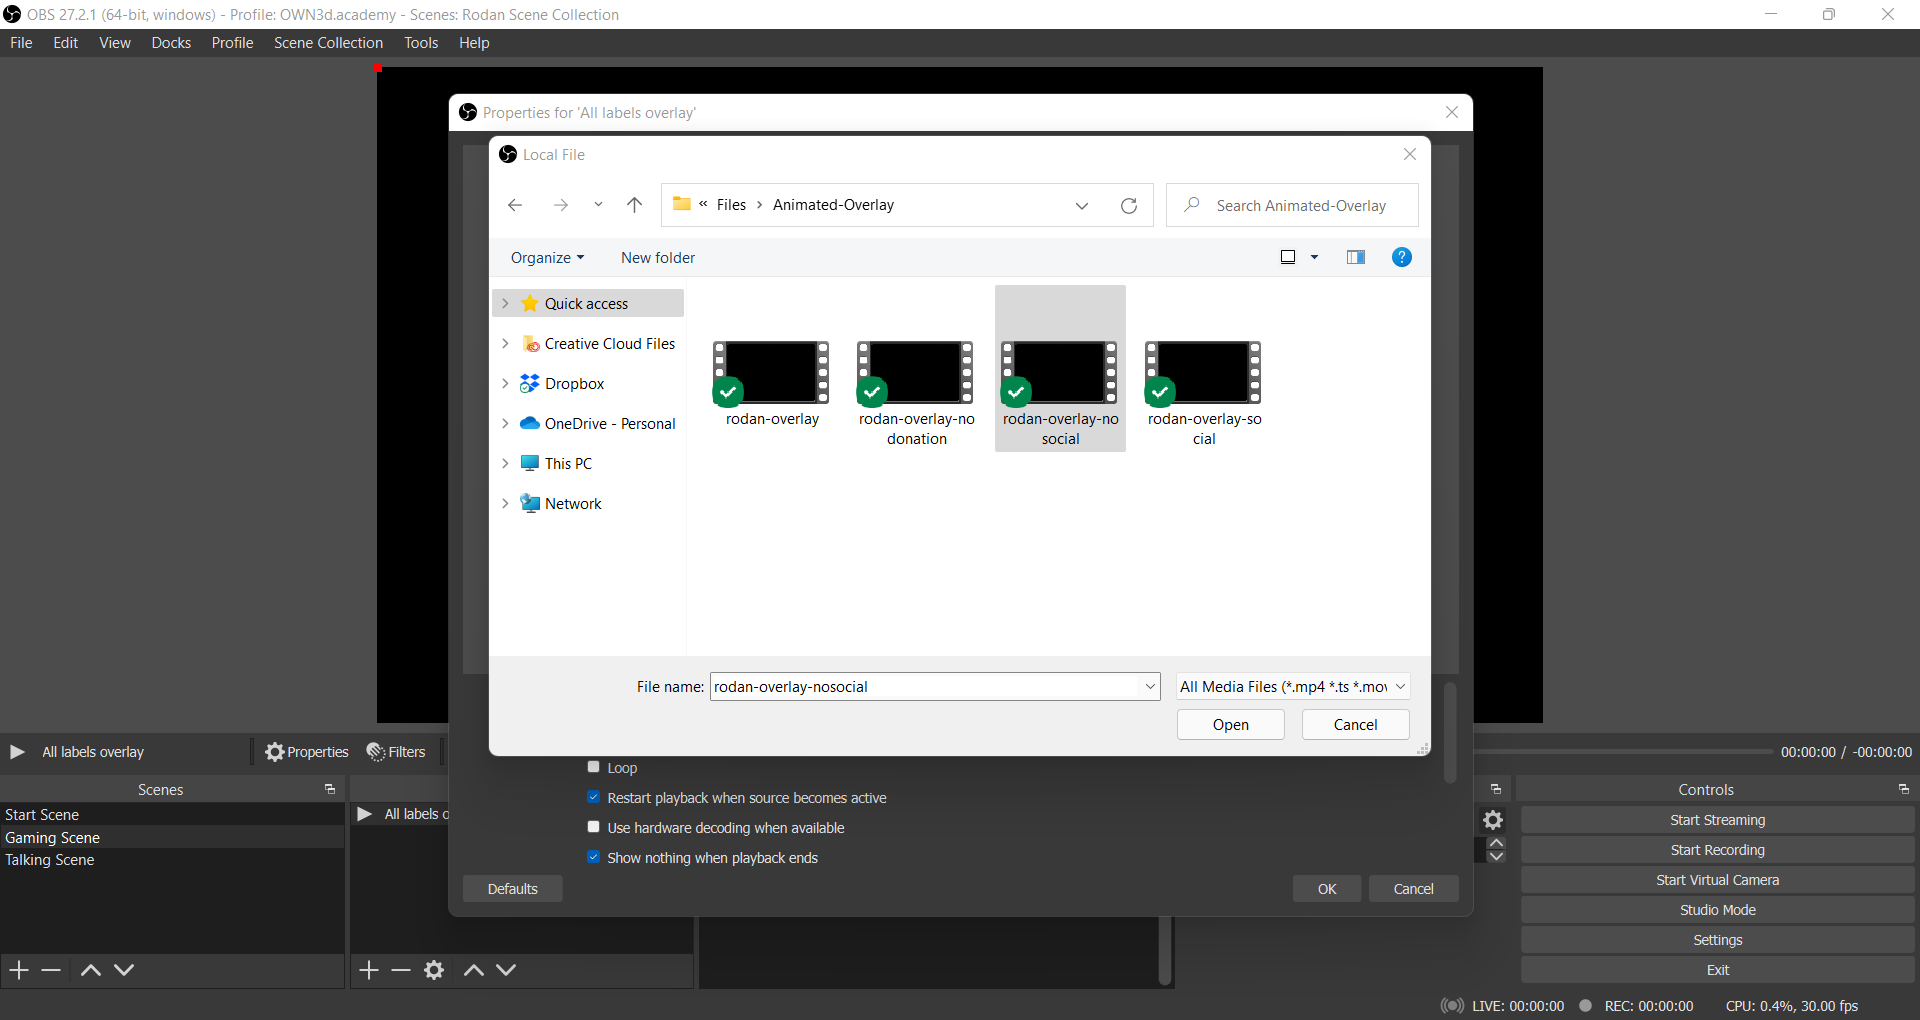
Task: Uncheck Show nothing when playback ends
Action: (594, 857)
